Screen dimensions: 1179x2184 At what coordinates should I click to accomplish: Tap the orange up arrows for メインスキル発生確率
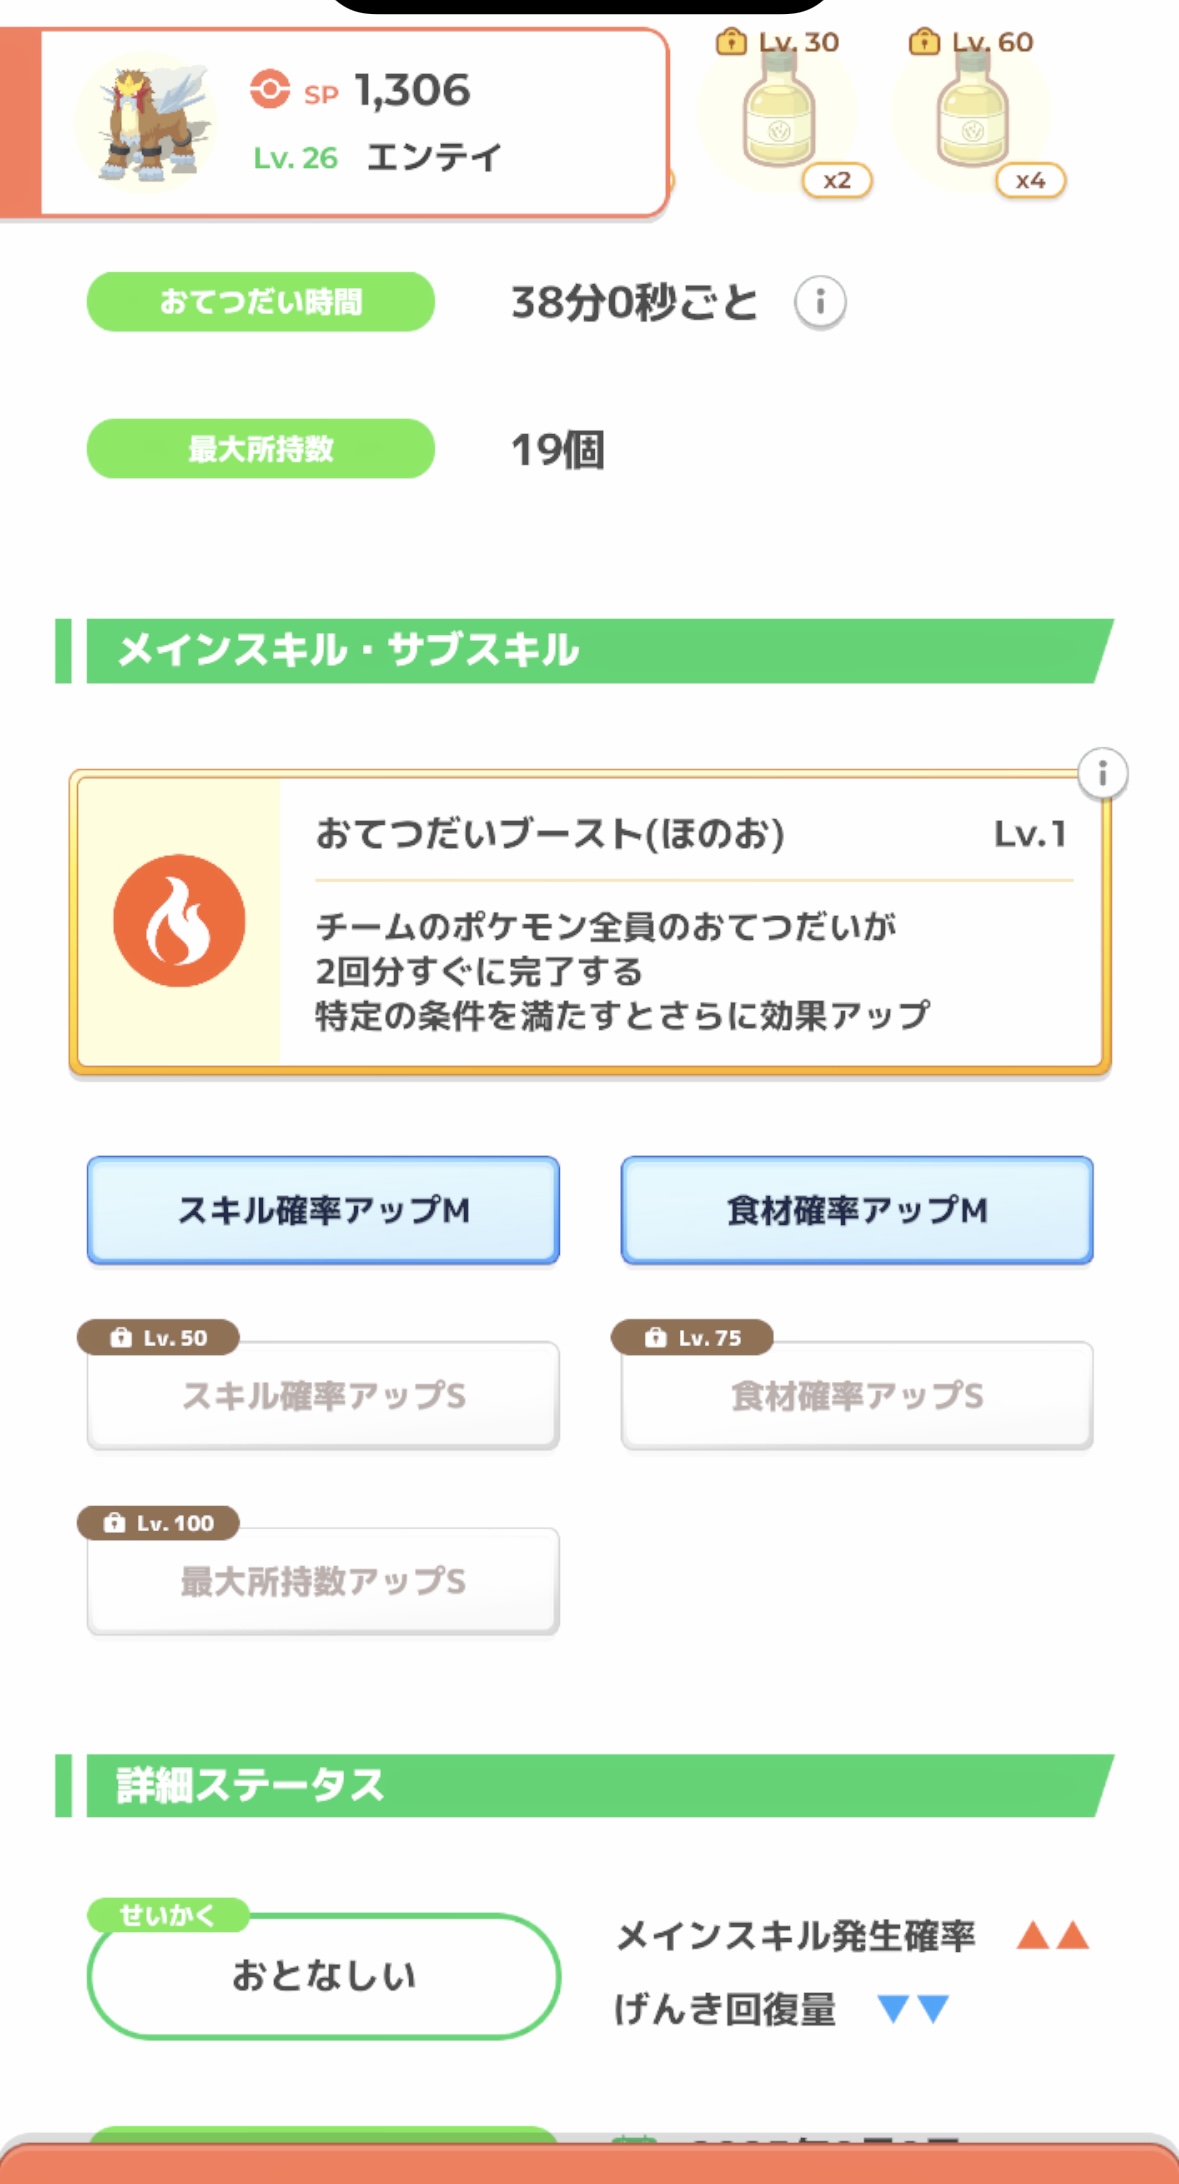tap(1052, 1936)
